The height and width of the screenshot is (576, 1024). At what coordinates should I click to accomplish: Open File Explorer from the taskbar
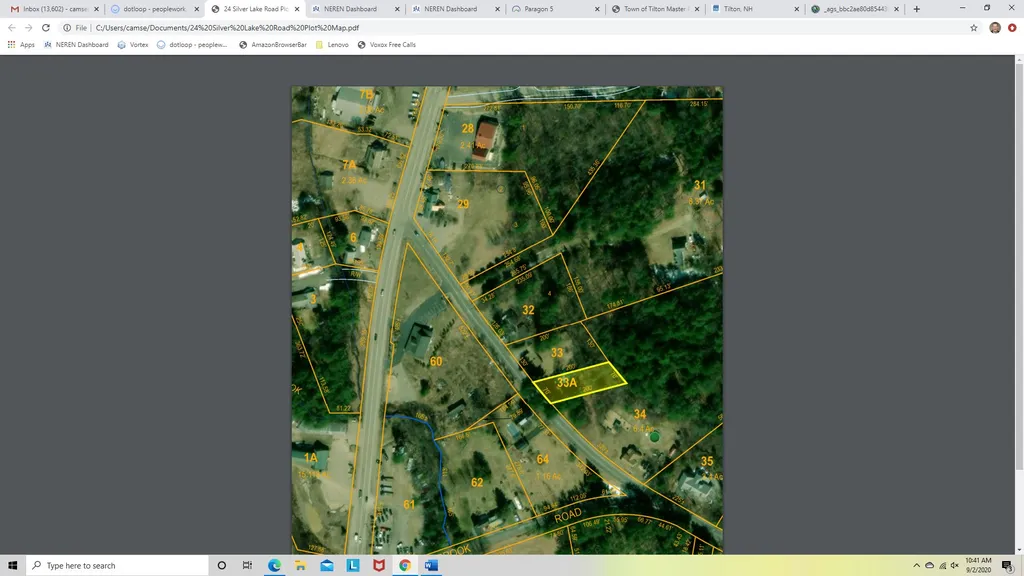point(300,566)
